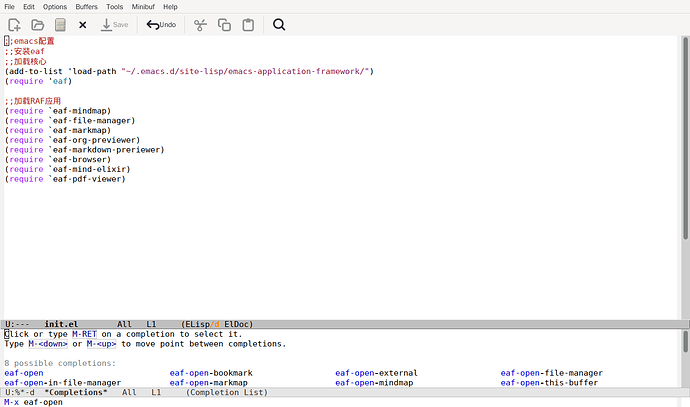Select the eaf-open-mindmap completion
Viewport: 690px width, 407px height.
click(374, 383)
